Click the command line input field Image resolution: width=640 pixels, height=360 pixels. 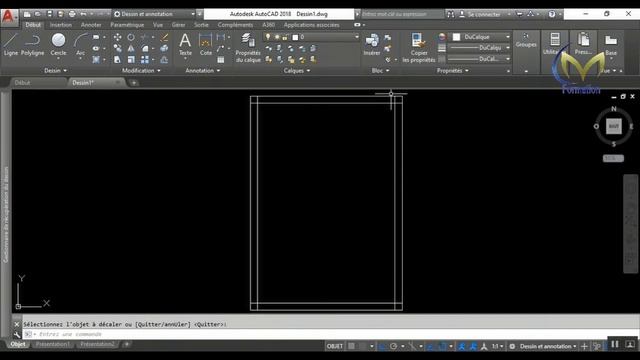click(x=331, y=334)
